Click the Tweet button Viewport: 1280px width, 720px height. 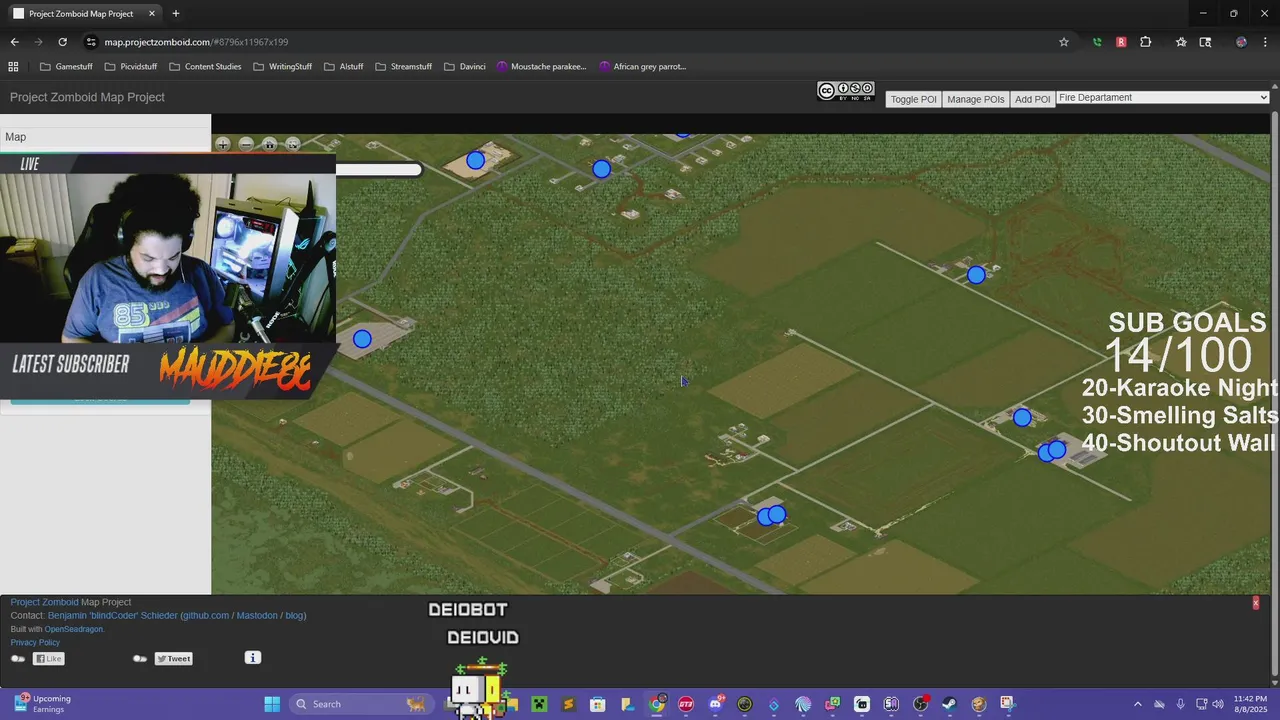(x=173, y=658)
